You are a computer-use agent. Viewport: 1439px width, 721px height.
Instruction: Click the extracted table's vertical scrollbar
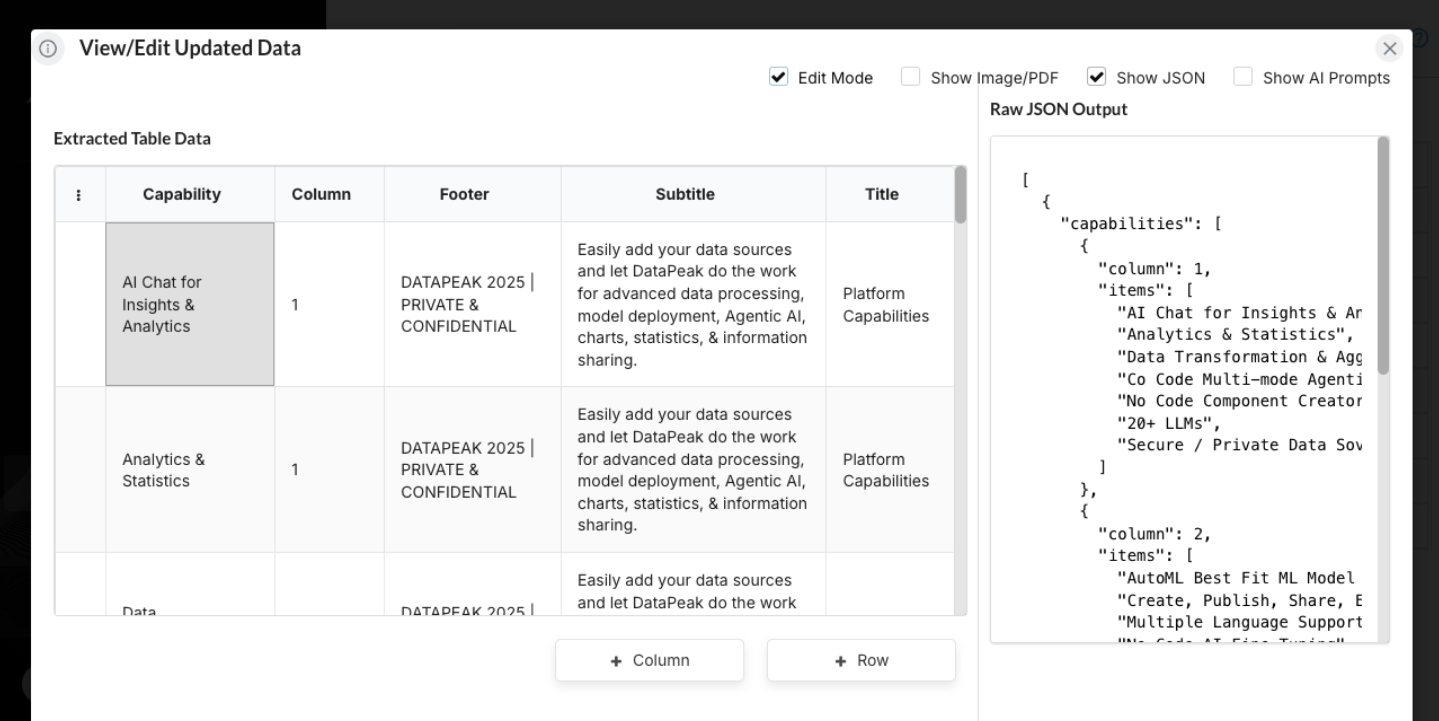click(x=961, y=195)
